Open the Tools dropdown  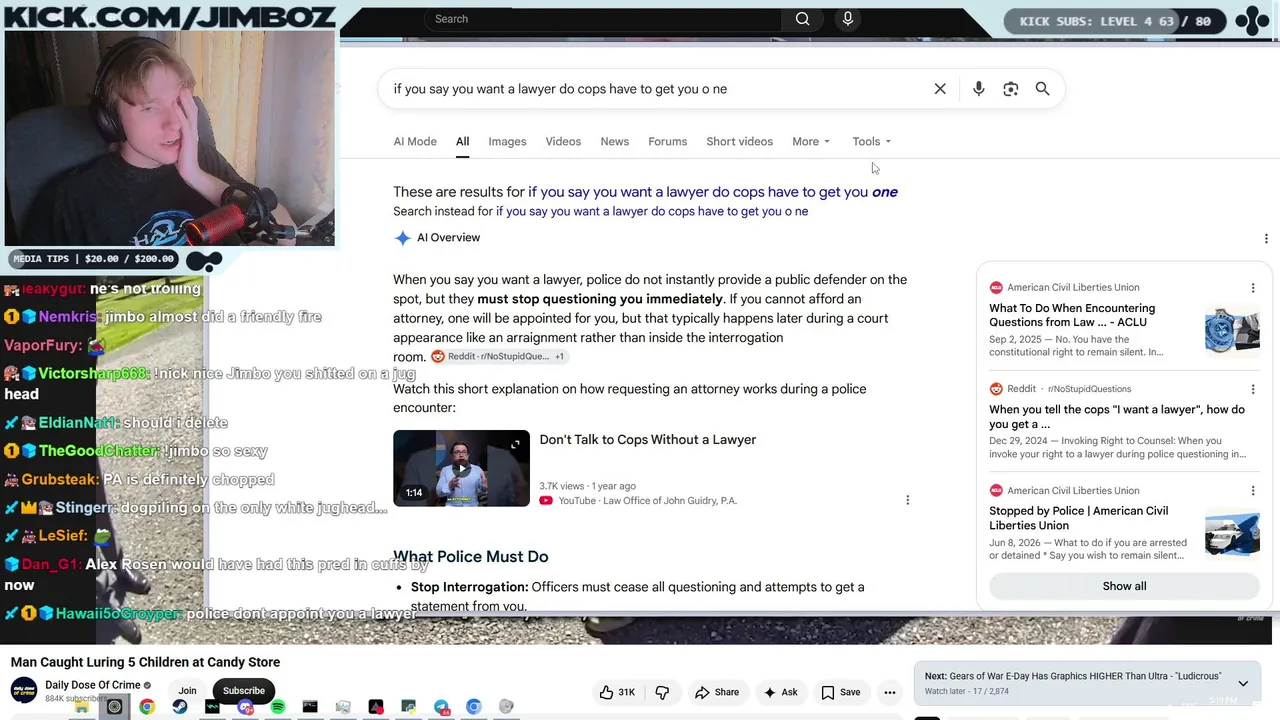pos(871,141)
